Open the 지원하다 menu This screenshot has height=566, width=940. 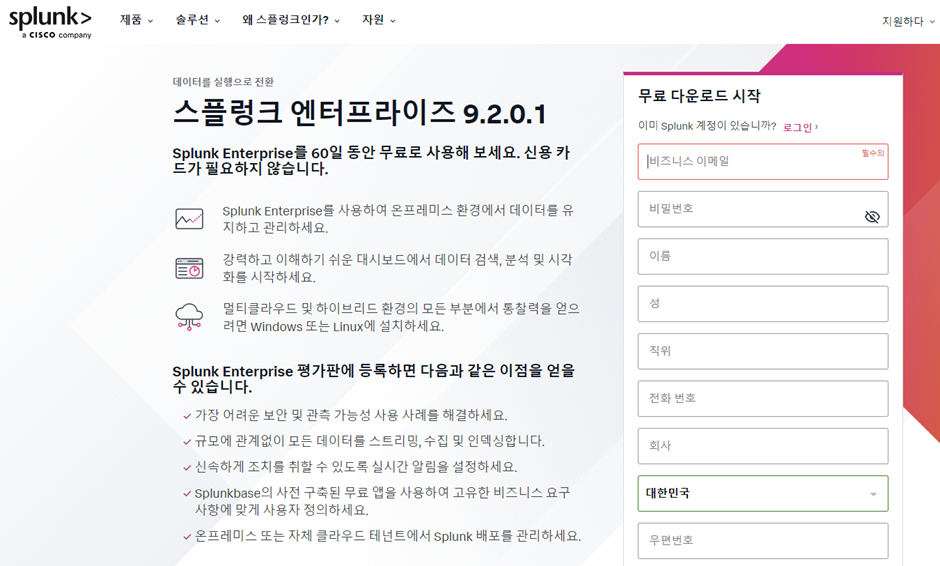coord(908,22)
